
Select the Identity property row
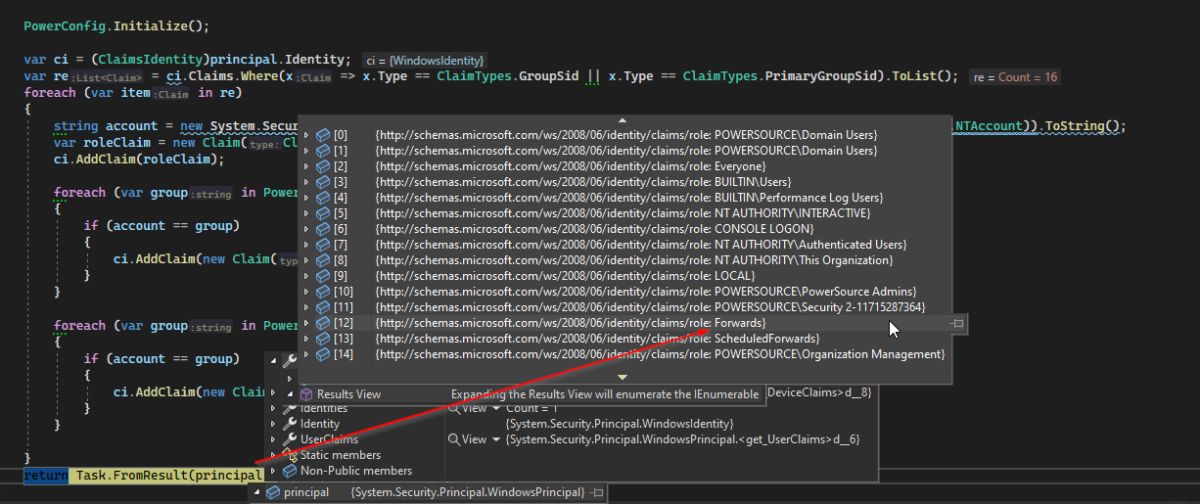coord(571,424)
